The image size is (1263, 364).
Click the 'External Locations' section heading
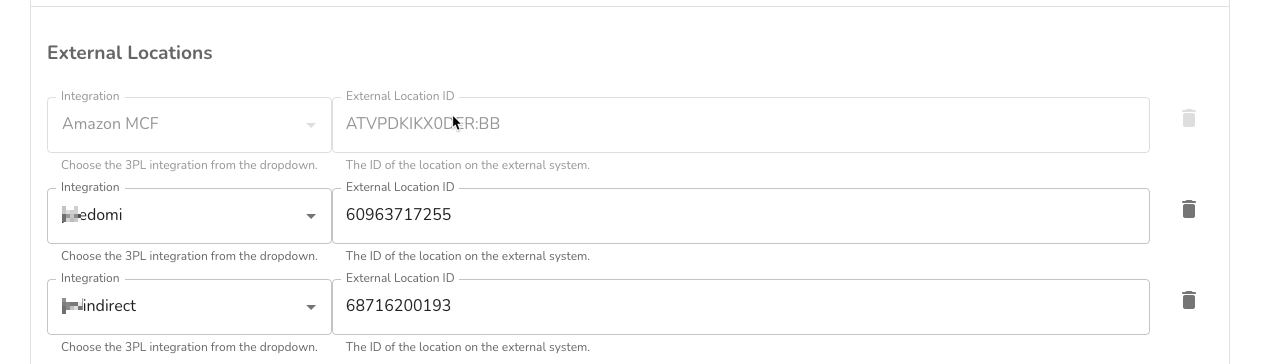click(130, 53)
